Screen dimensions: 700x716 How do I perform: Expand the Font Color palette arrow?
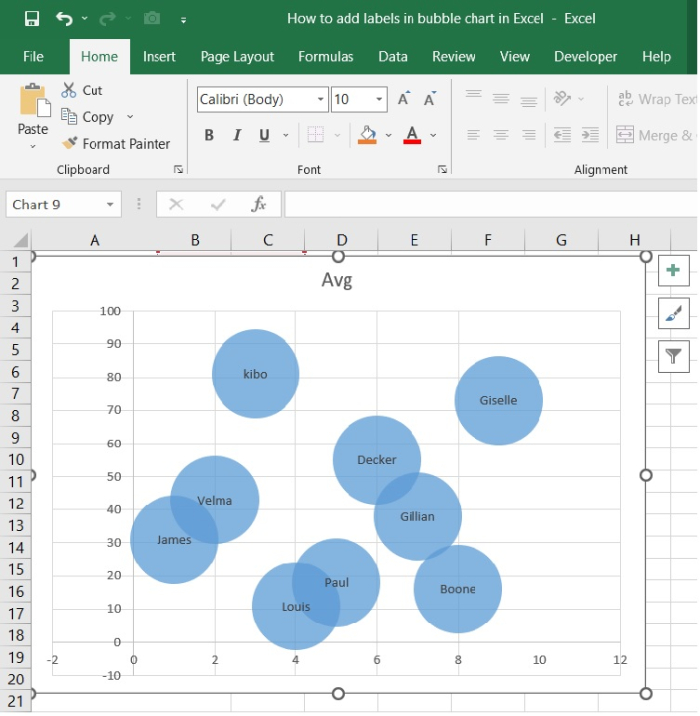click(433, 136)
